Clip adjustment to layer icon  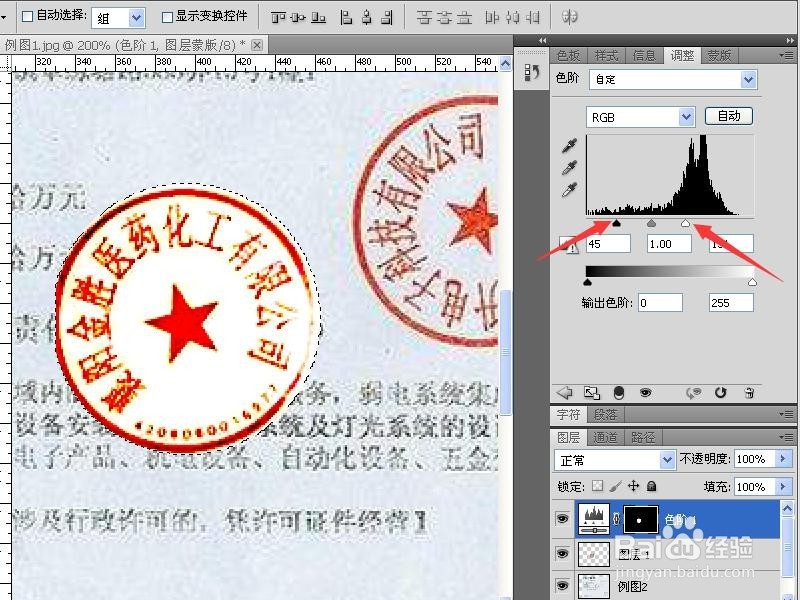[x=619, y=392]
